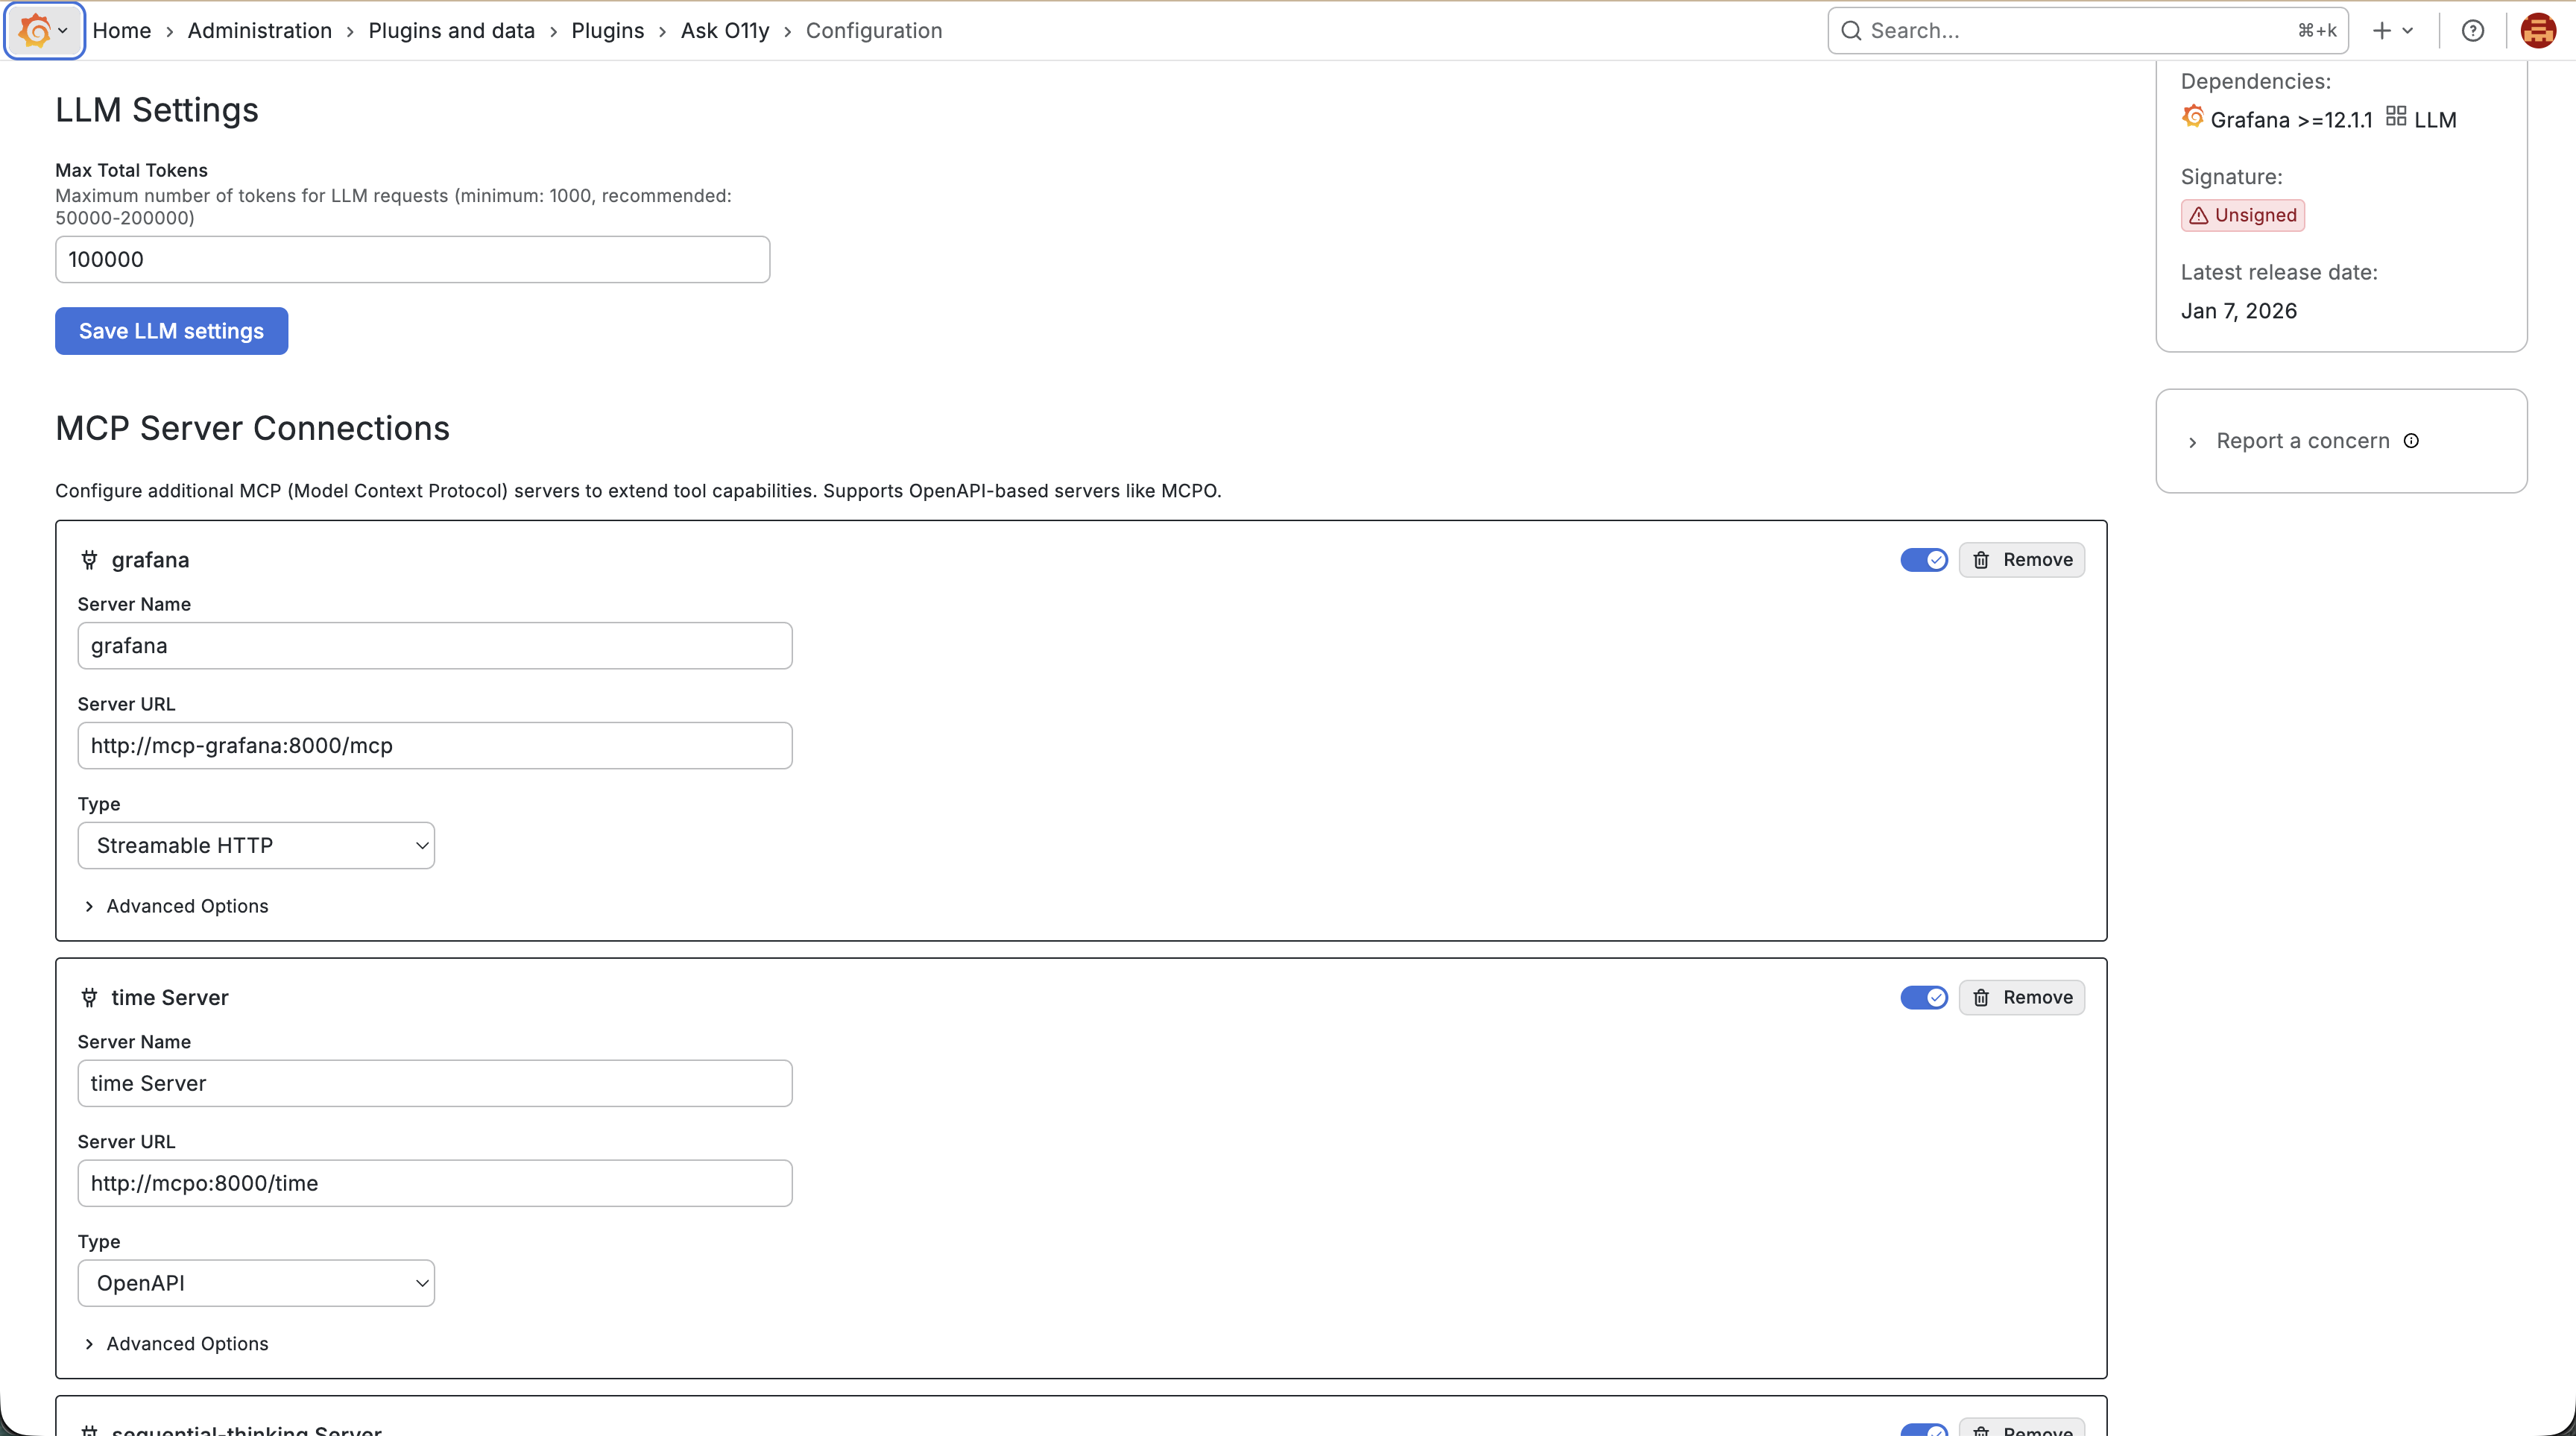The image size is (2576, 1436).
Task: Expand the Report a concern section
Action: coord(2290,441)
